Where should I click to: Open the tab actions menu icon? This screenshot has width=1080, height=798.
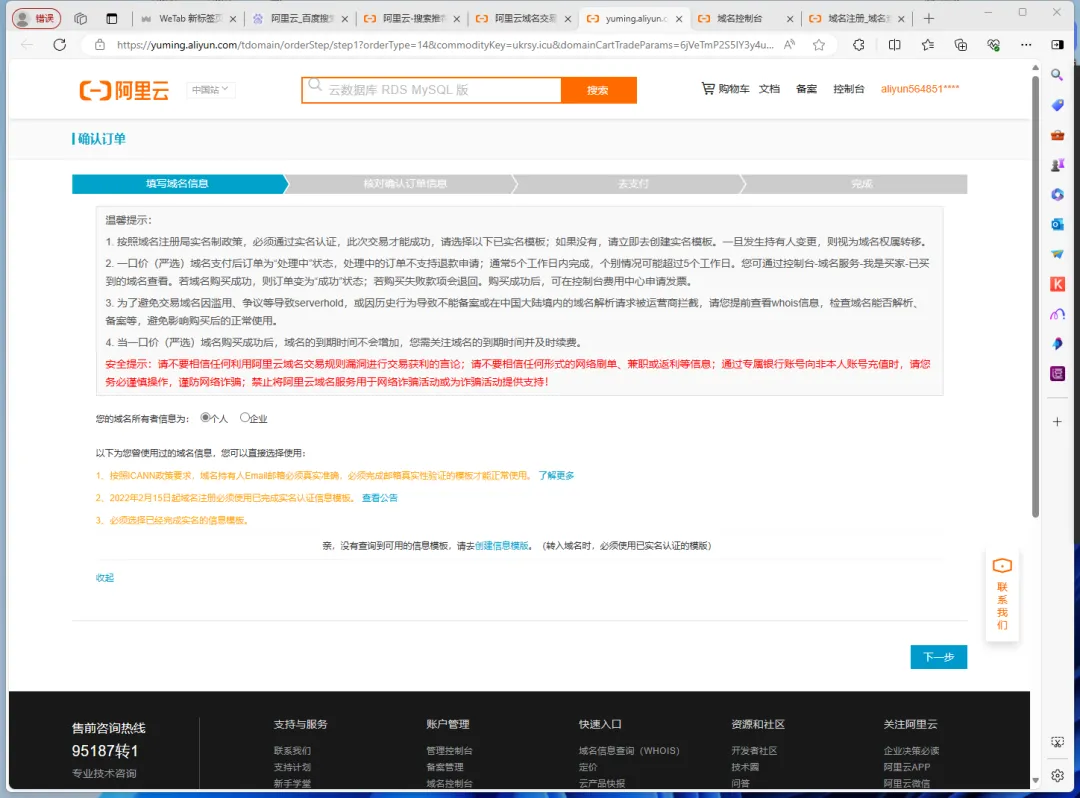112,19
